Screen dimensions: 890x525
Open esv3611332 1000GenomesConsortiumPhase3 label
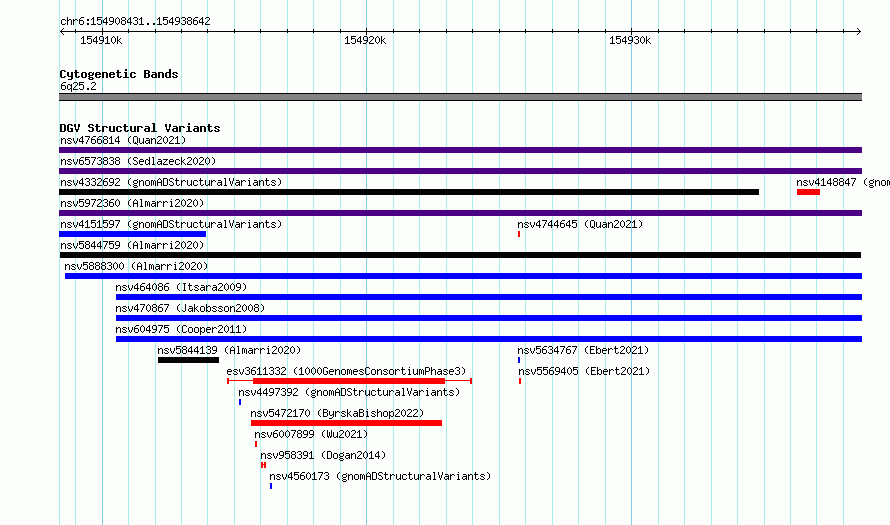point(346,371)
